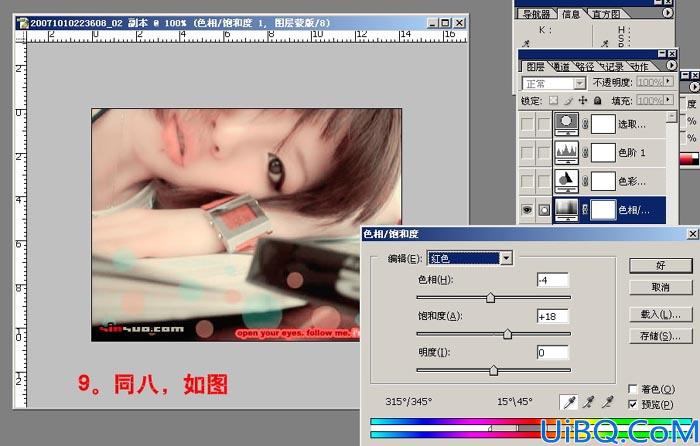Image resolution: width=700 pixels, height=446 pixels.
Task: Click the 色相(H) value field showing -4
Action: 553,280
